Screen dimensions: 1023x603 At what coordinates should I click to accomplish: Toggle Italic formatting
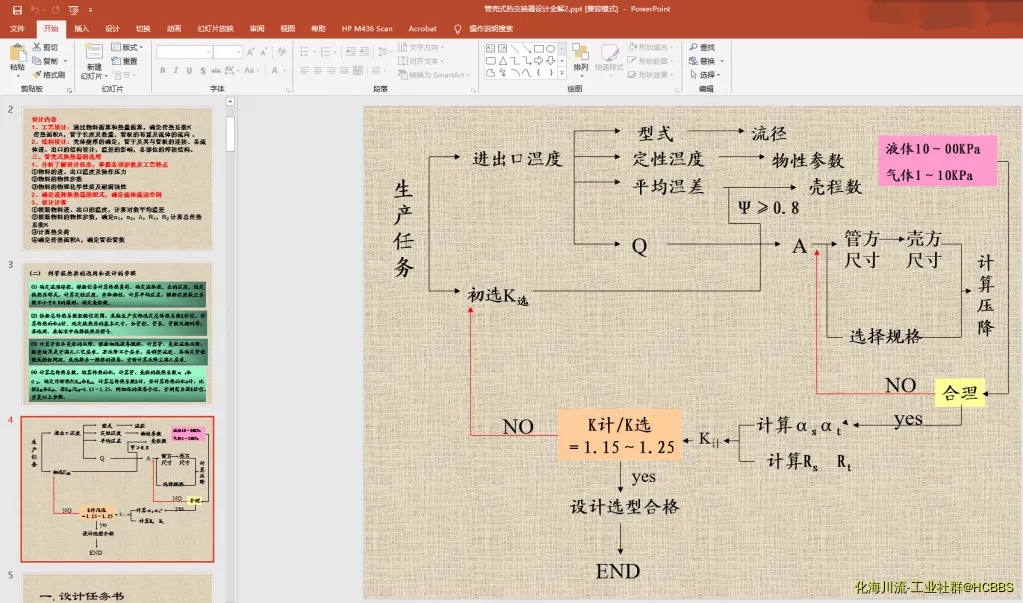[x=176, y=70]
